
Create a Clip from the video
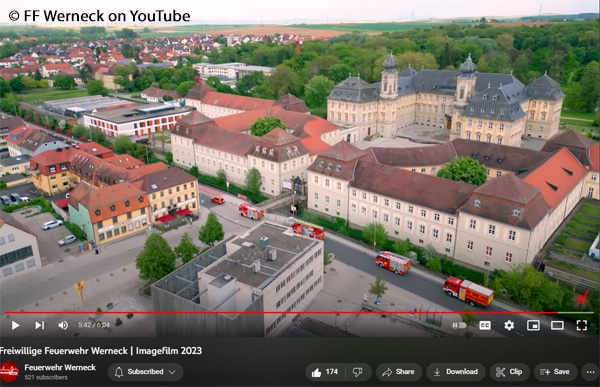(x=509, y=372)
